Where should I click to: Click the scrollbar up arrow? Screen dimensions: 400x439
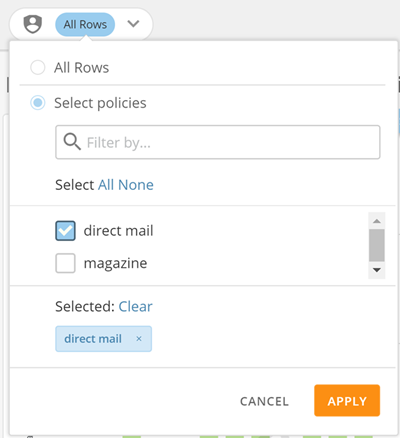[x=377, y=221]
